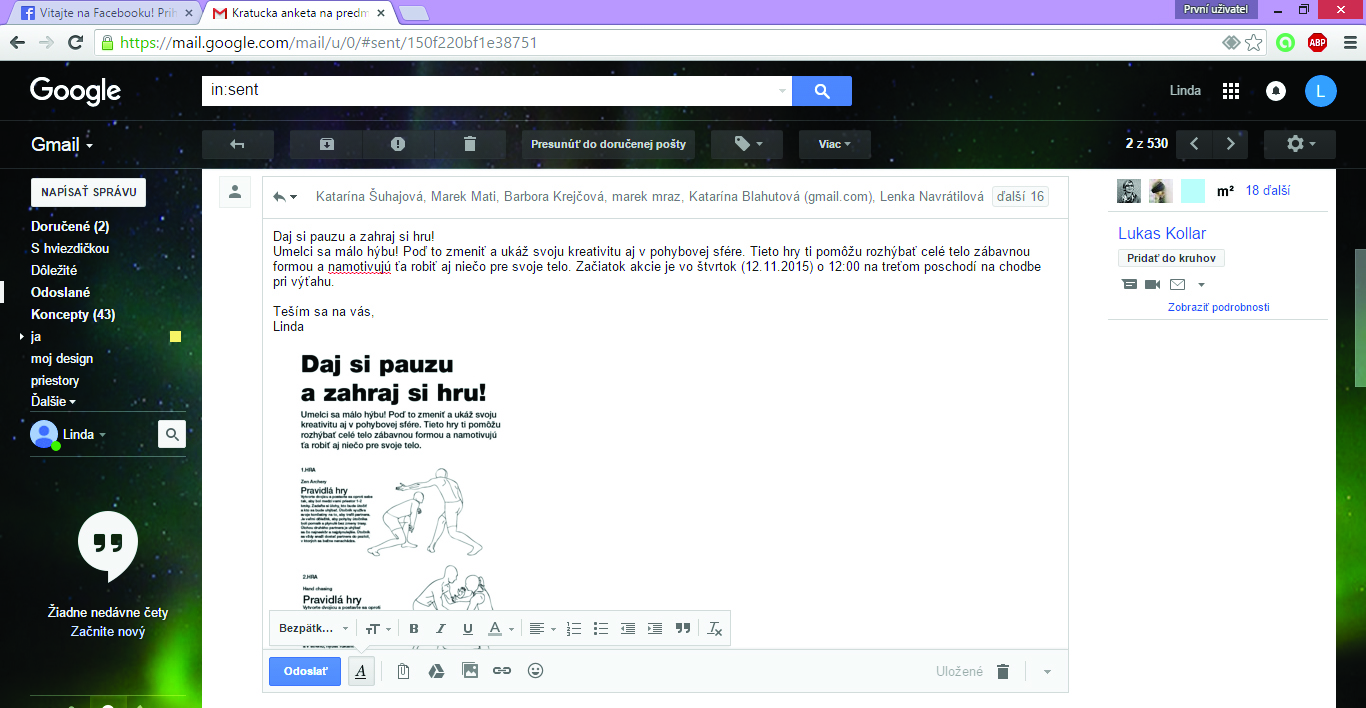Open the Koncepty (43) folder

[73, 314]
